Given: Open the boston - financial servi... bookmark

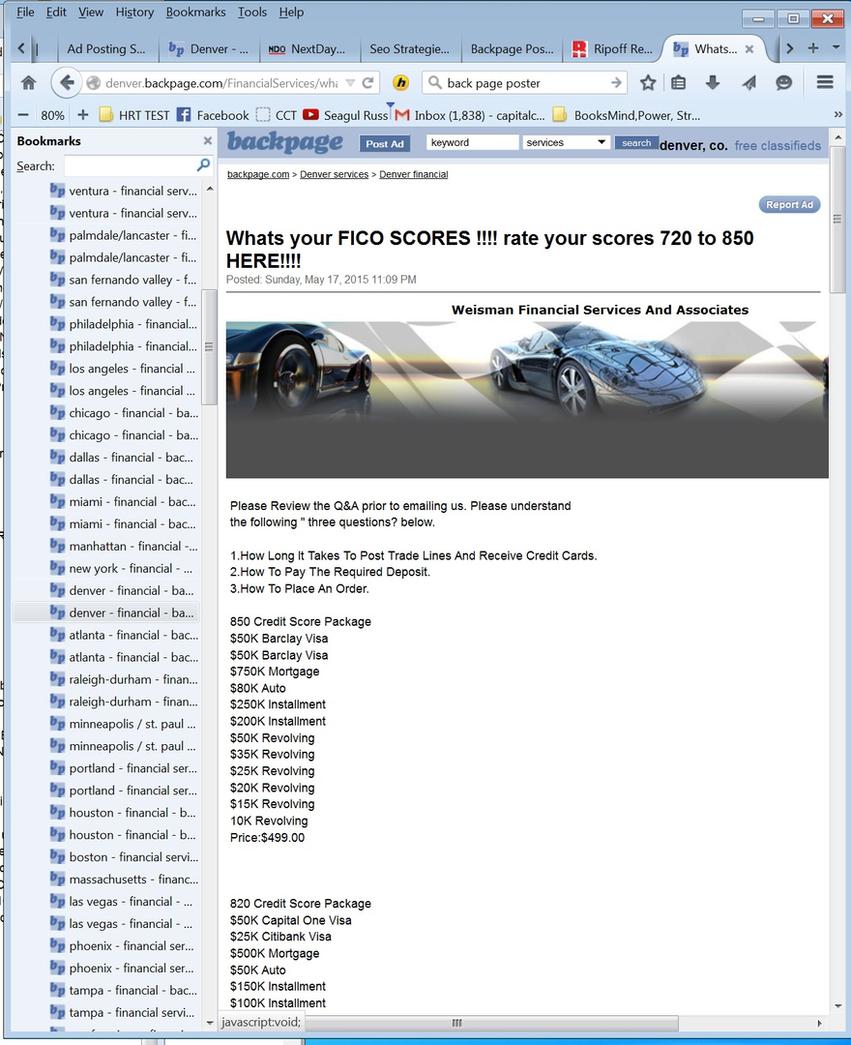Looking at the screenshot, I should 125,856.
